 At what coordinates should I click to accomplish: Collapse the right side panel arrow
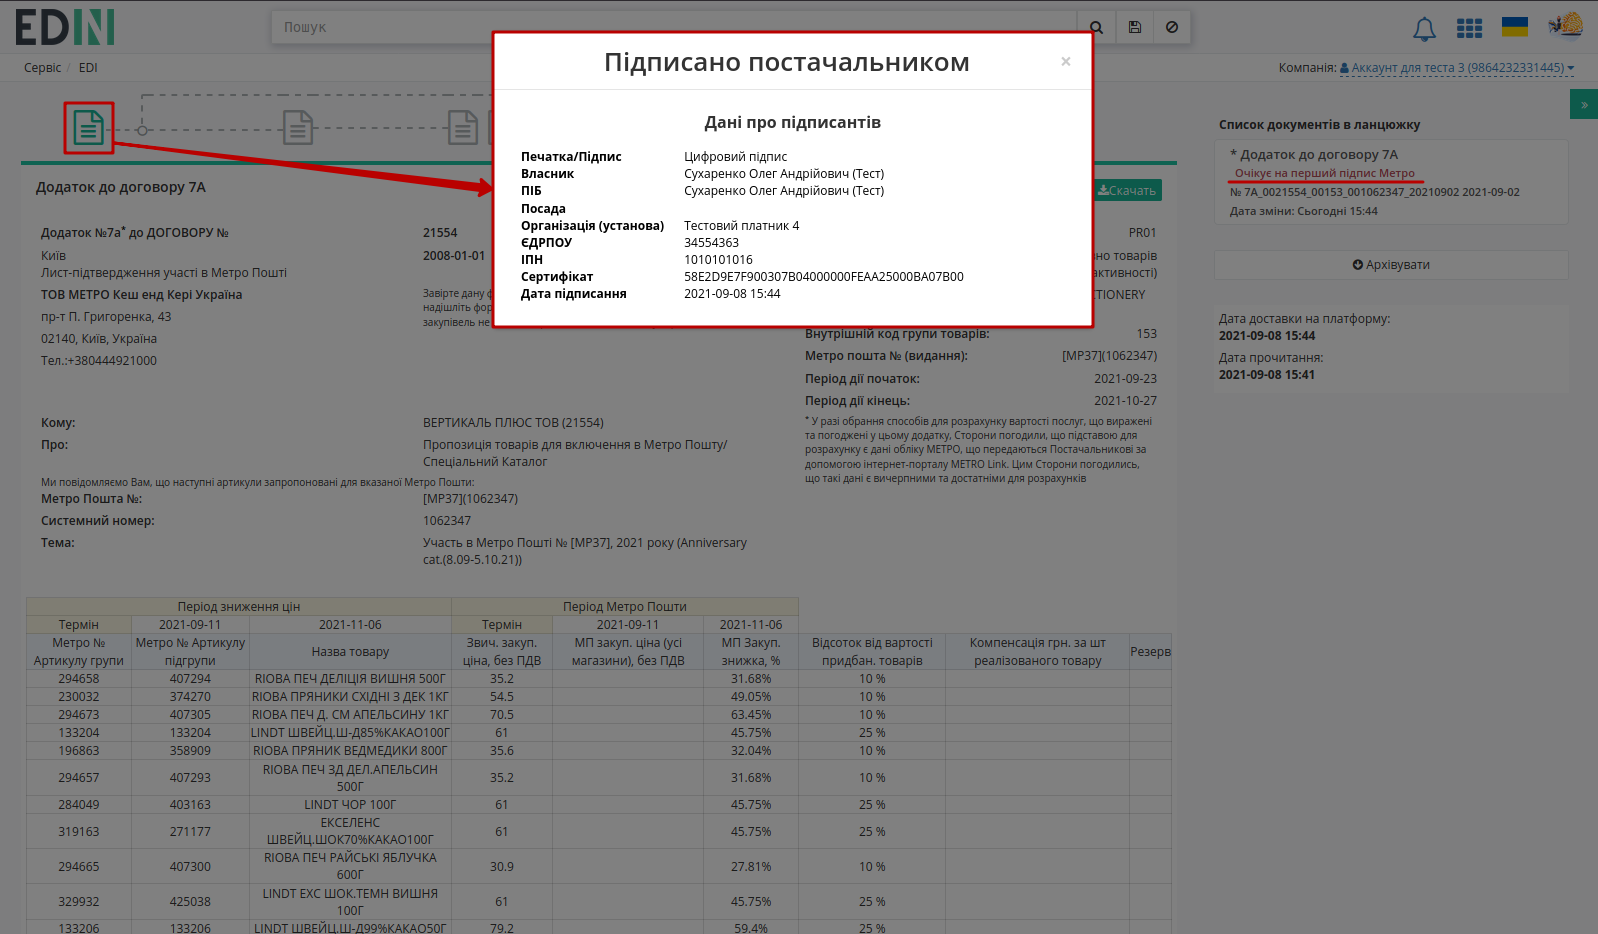(x=1584, y=104)
